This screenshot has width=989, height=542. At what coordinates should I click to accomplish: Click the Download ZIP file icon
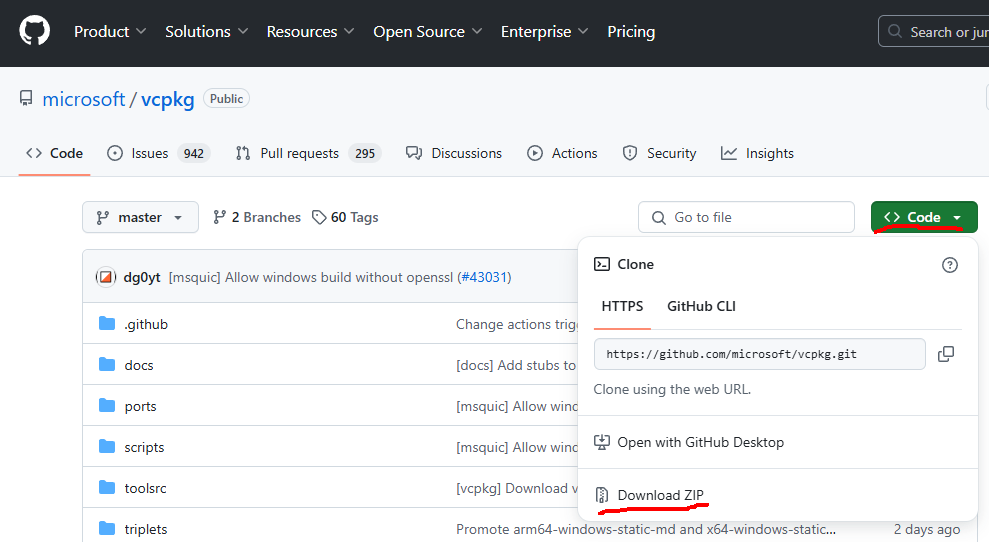[x=602, y=495]
